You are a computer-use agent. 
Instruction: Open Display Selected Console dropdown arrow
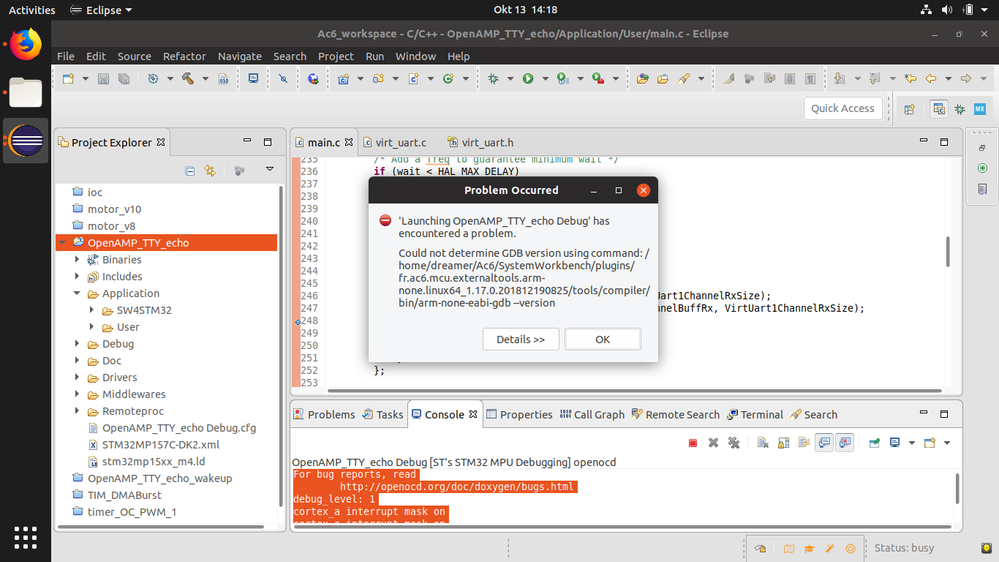pos(911,443)
